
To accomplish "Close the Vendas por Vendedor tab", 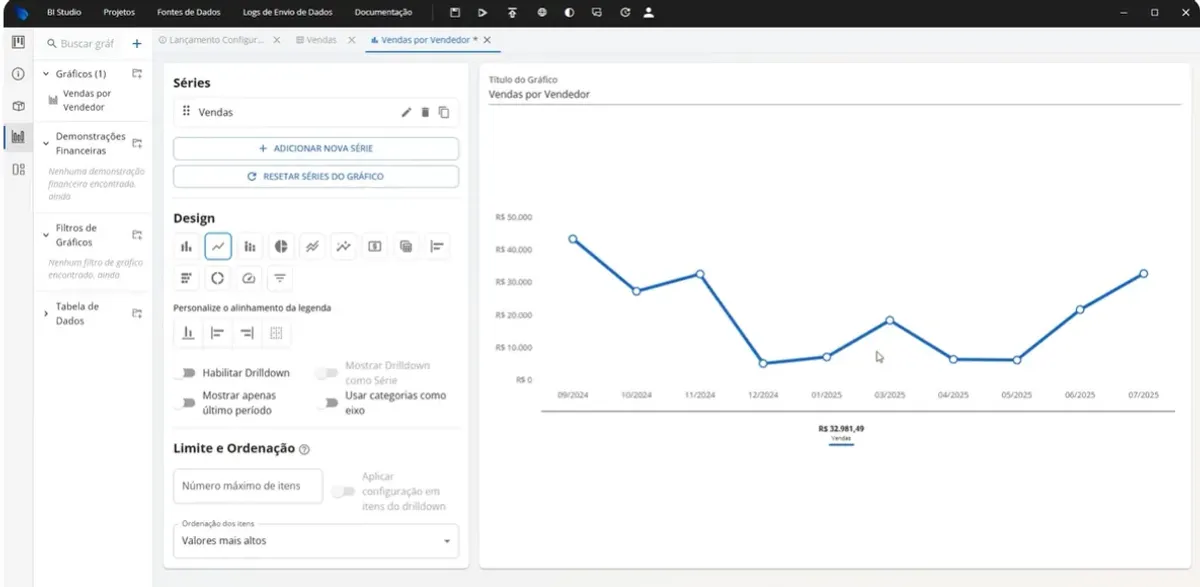I will tap(487, 40).
